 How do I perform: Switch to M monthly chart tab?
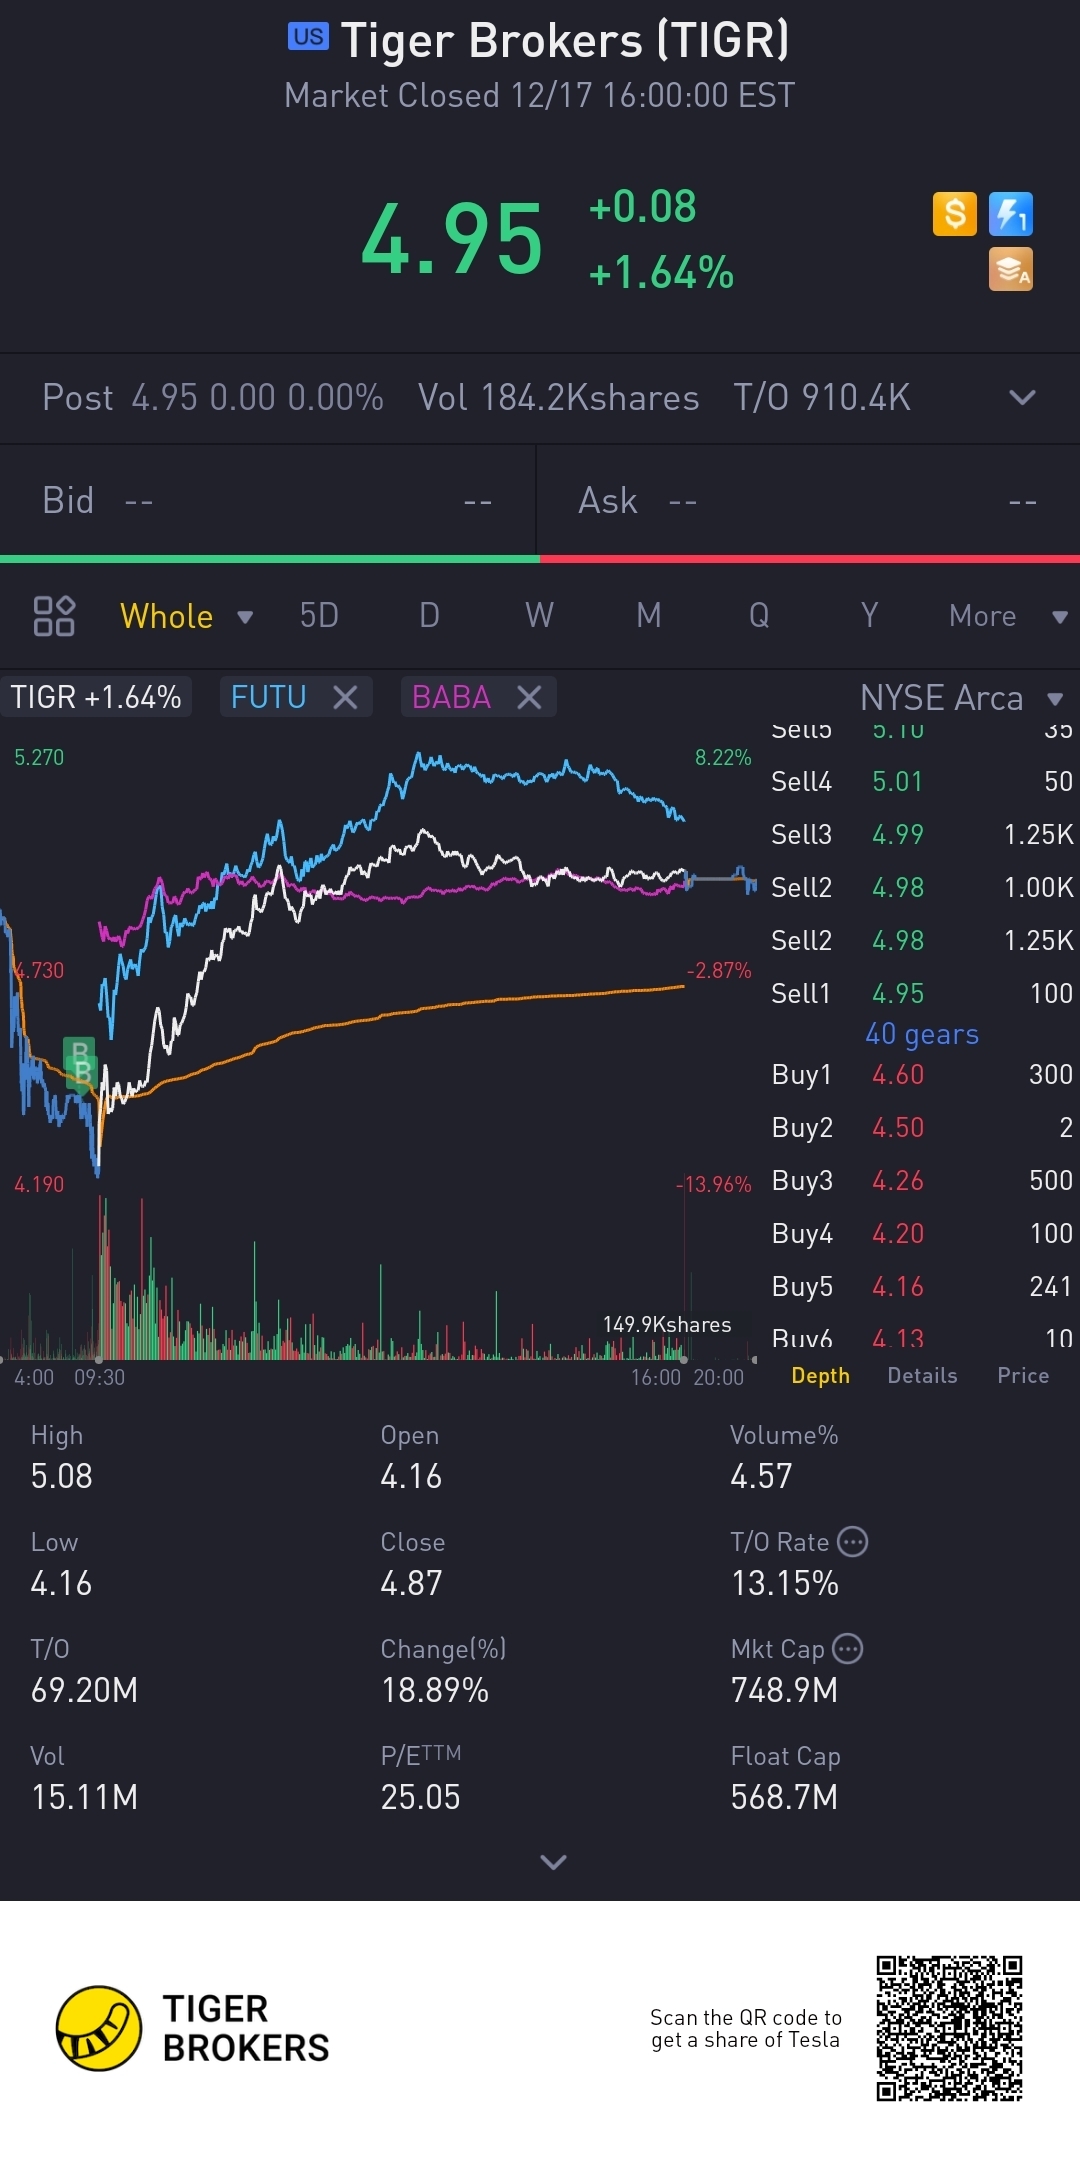pyautogui.click(x=649, y=616)
